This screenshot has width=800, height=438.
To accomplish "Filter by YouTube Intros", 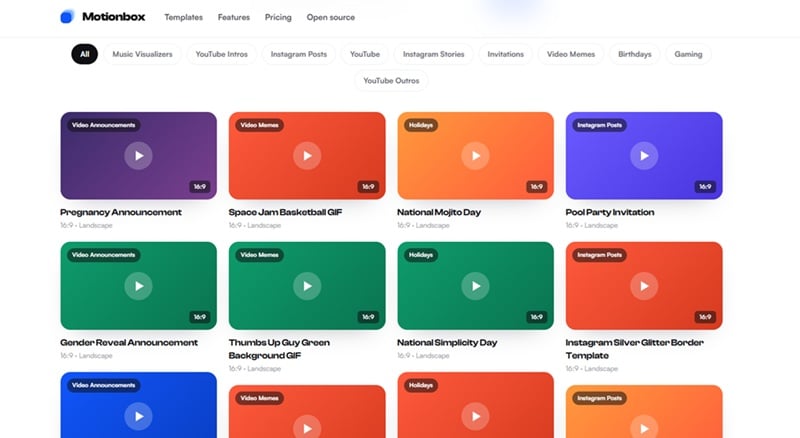I will coord(221,54).
